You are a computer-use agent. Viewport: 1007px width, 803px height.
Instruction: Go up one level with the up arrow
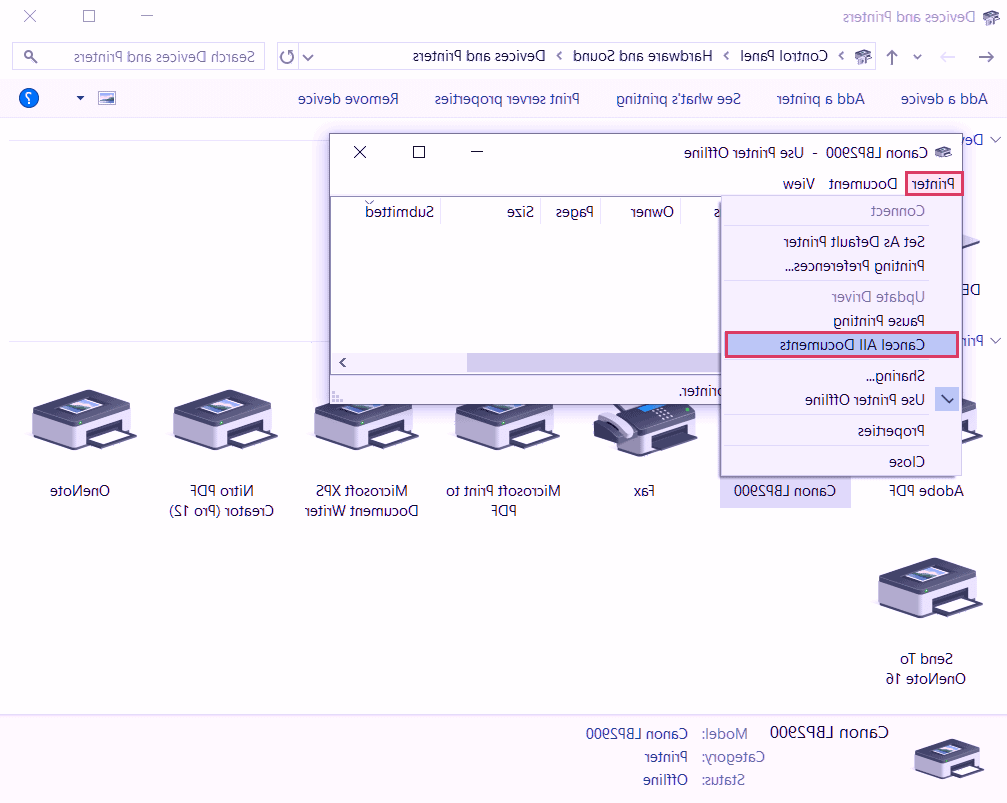(x=891, y=57)
